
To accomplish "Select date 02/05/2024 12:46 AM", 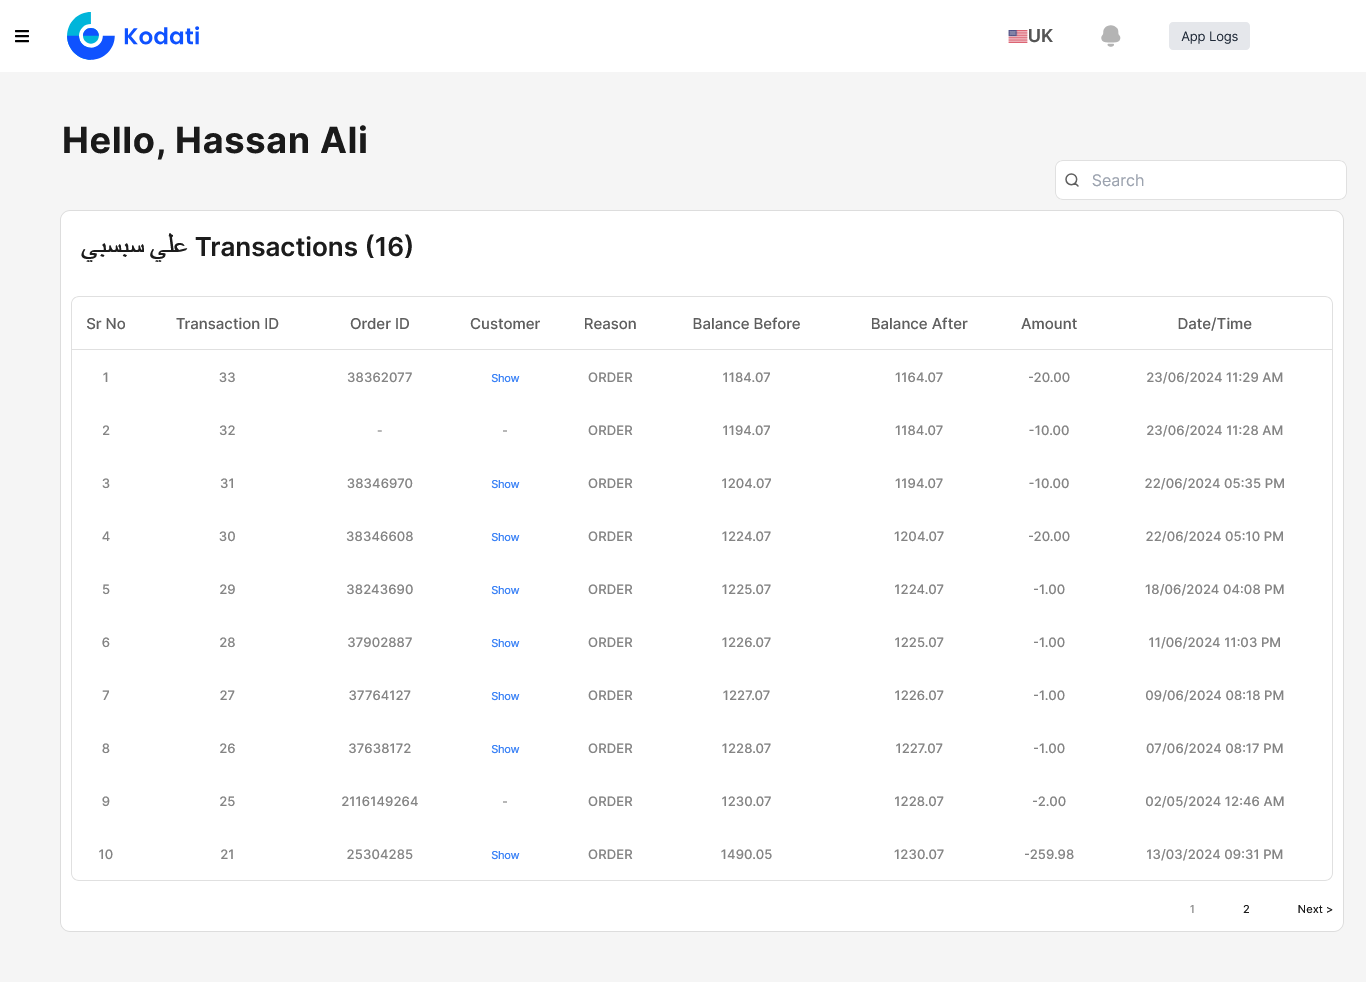I will click(1214, 801).
